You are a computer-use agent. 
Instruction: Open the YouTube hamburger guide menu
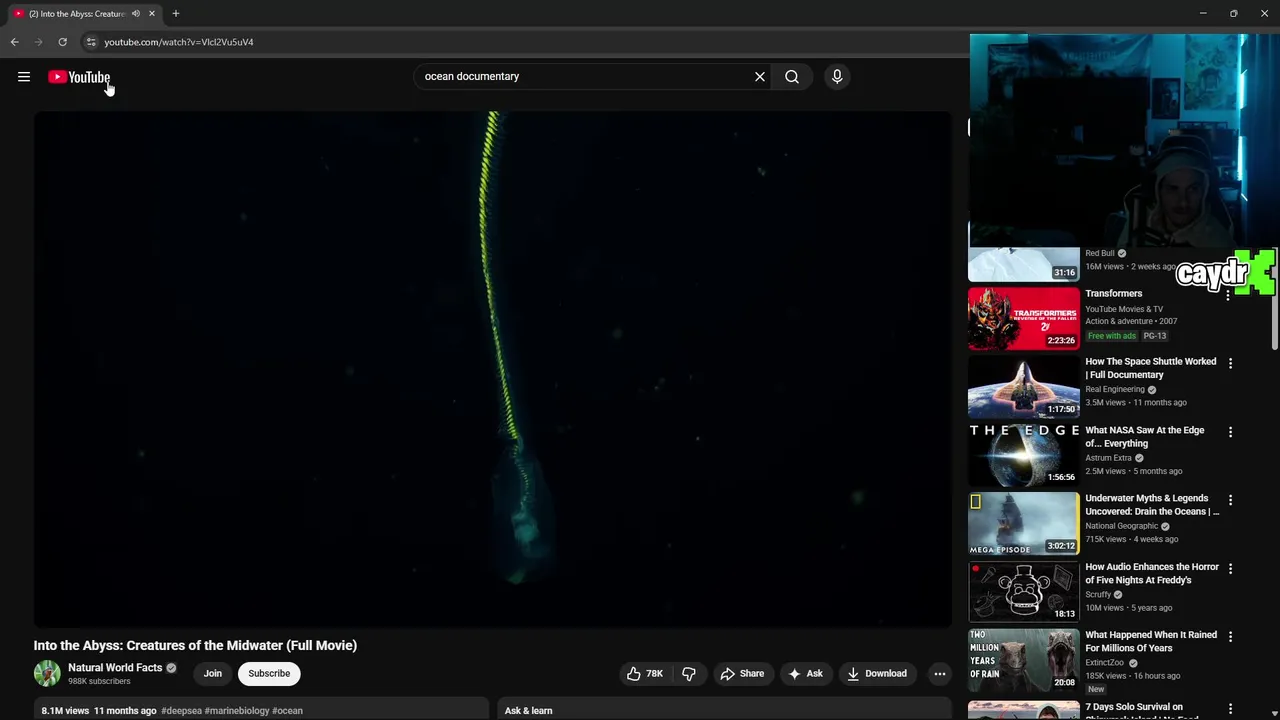pyautogui.click(x=24, y=77)
